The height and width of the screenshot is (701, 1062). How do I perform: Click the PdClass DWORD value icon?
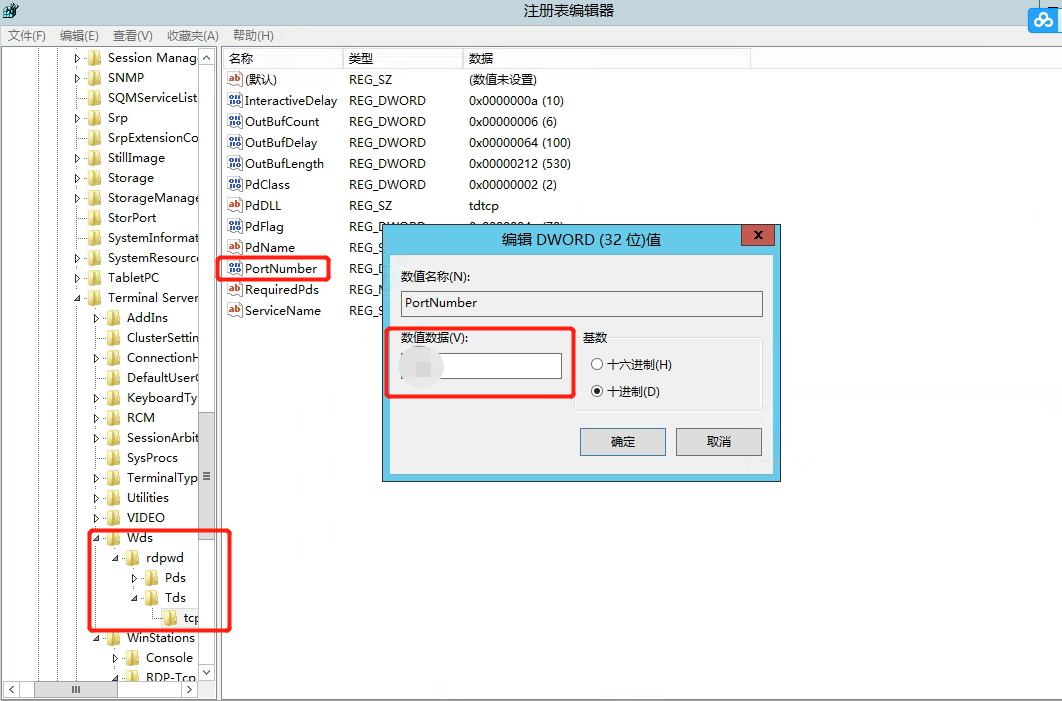click(234, 184)
